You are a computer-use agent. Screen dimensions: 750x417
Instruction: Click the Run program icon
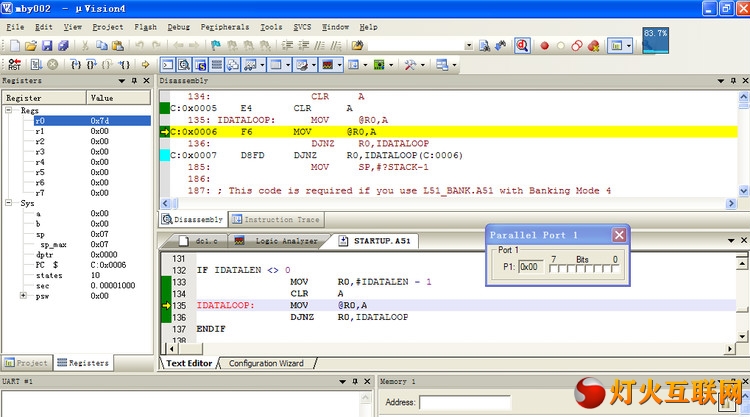(36, 65)
